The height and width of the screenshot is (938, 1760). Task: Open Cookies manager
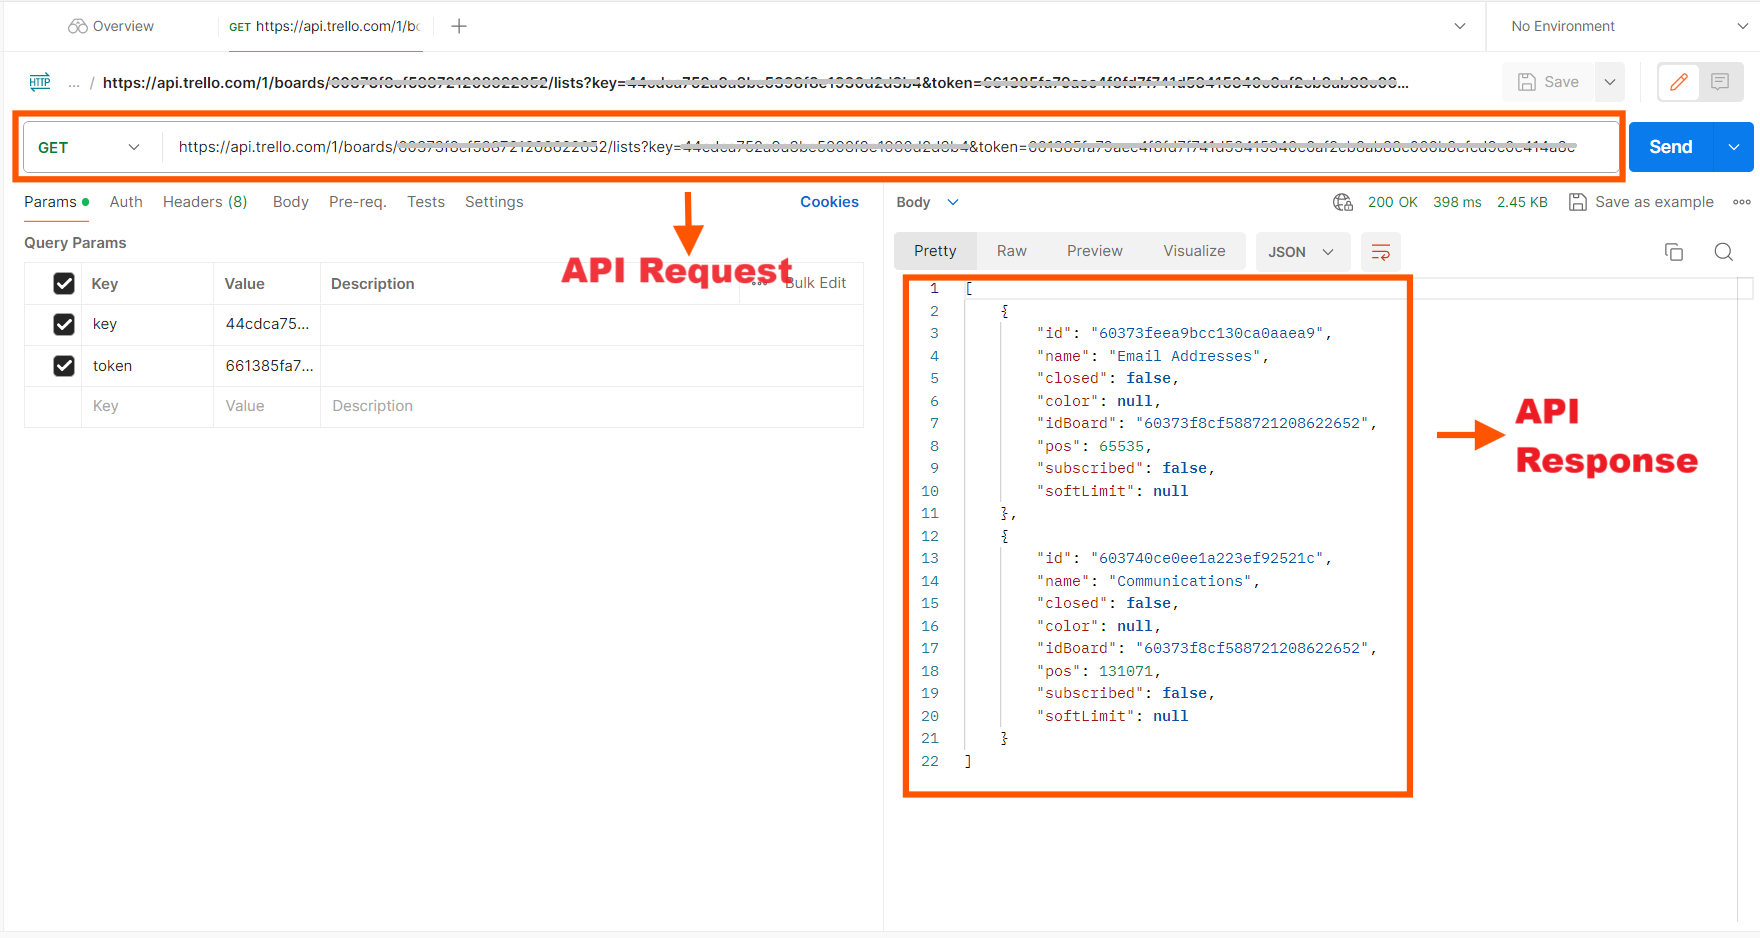[x=829, y=201]
